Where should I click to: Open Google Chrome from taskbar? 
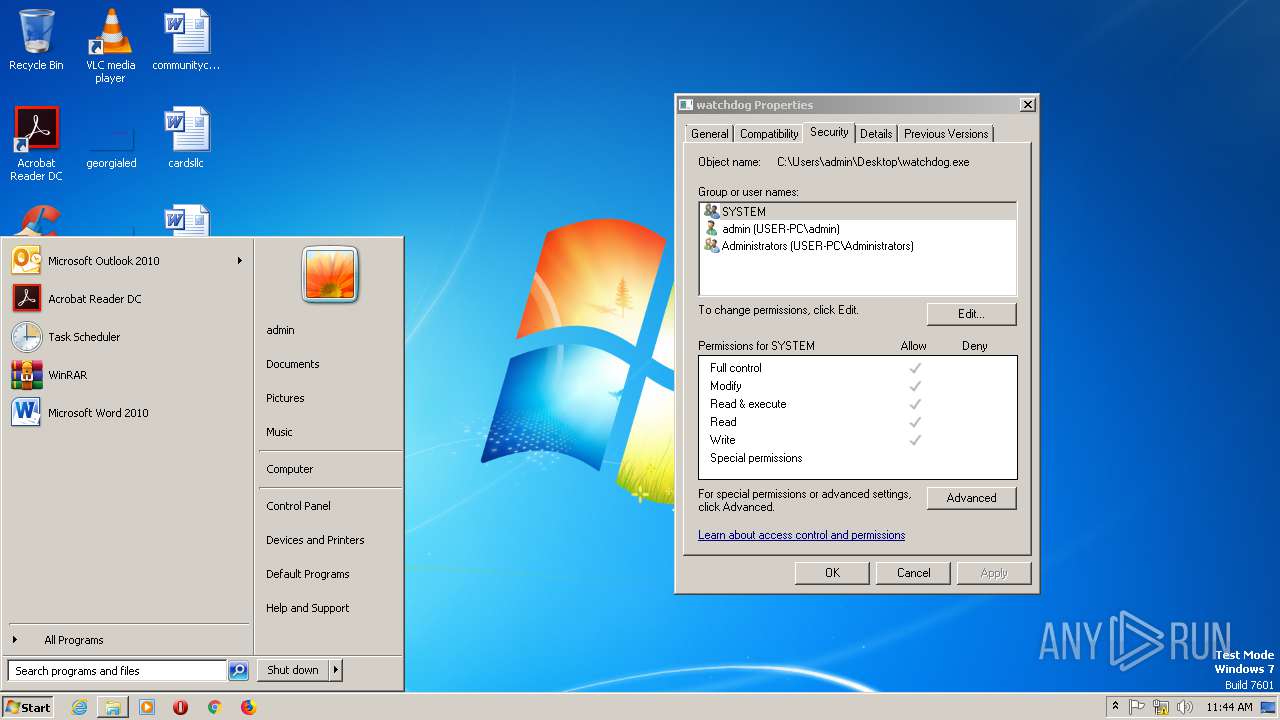214,707
